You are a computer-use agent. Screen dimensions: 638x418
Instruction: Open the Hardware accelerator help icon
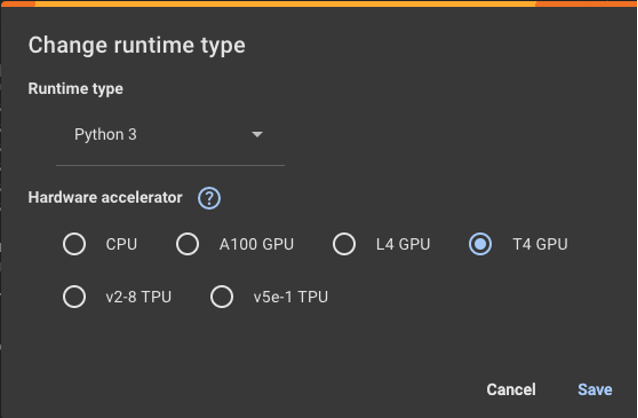click(209, 198)
